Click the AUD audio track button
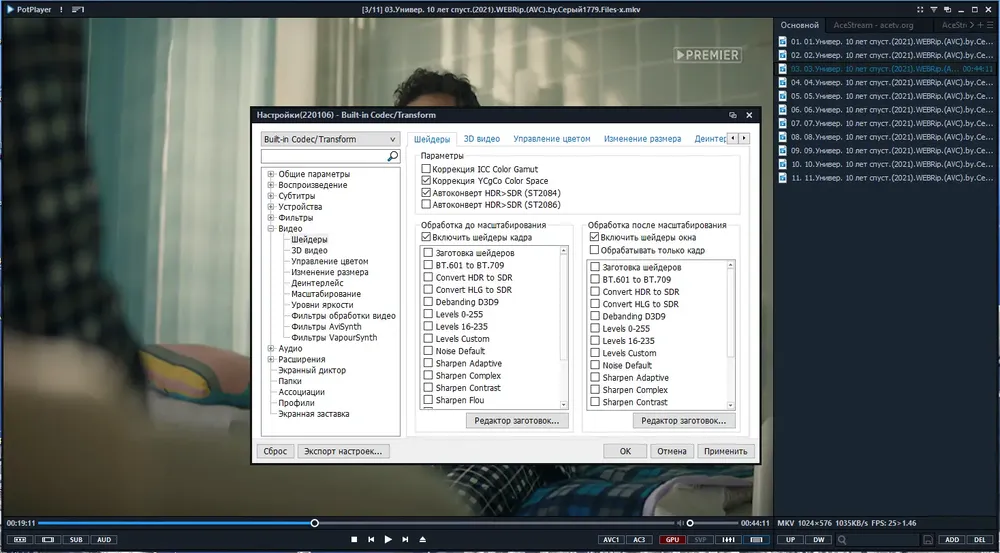Image resolution: width=1000 pixels, height=553 pixels. [104, 540]
